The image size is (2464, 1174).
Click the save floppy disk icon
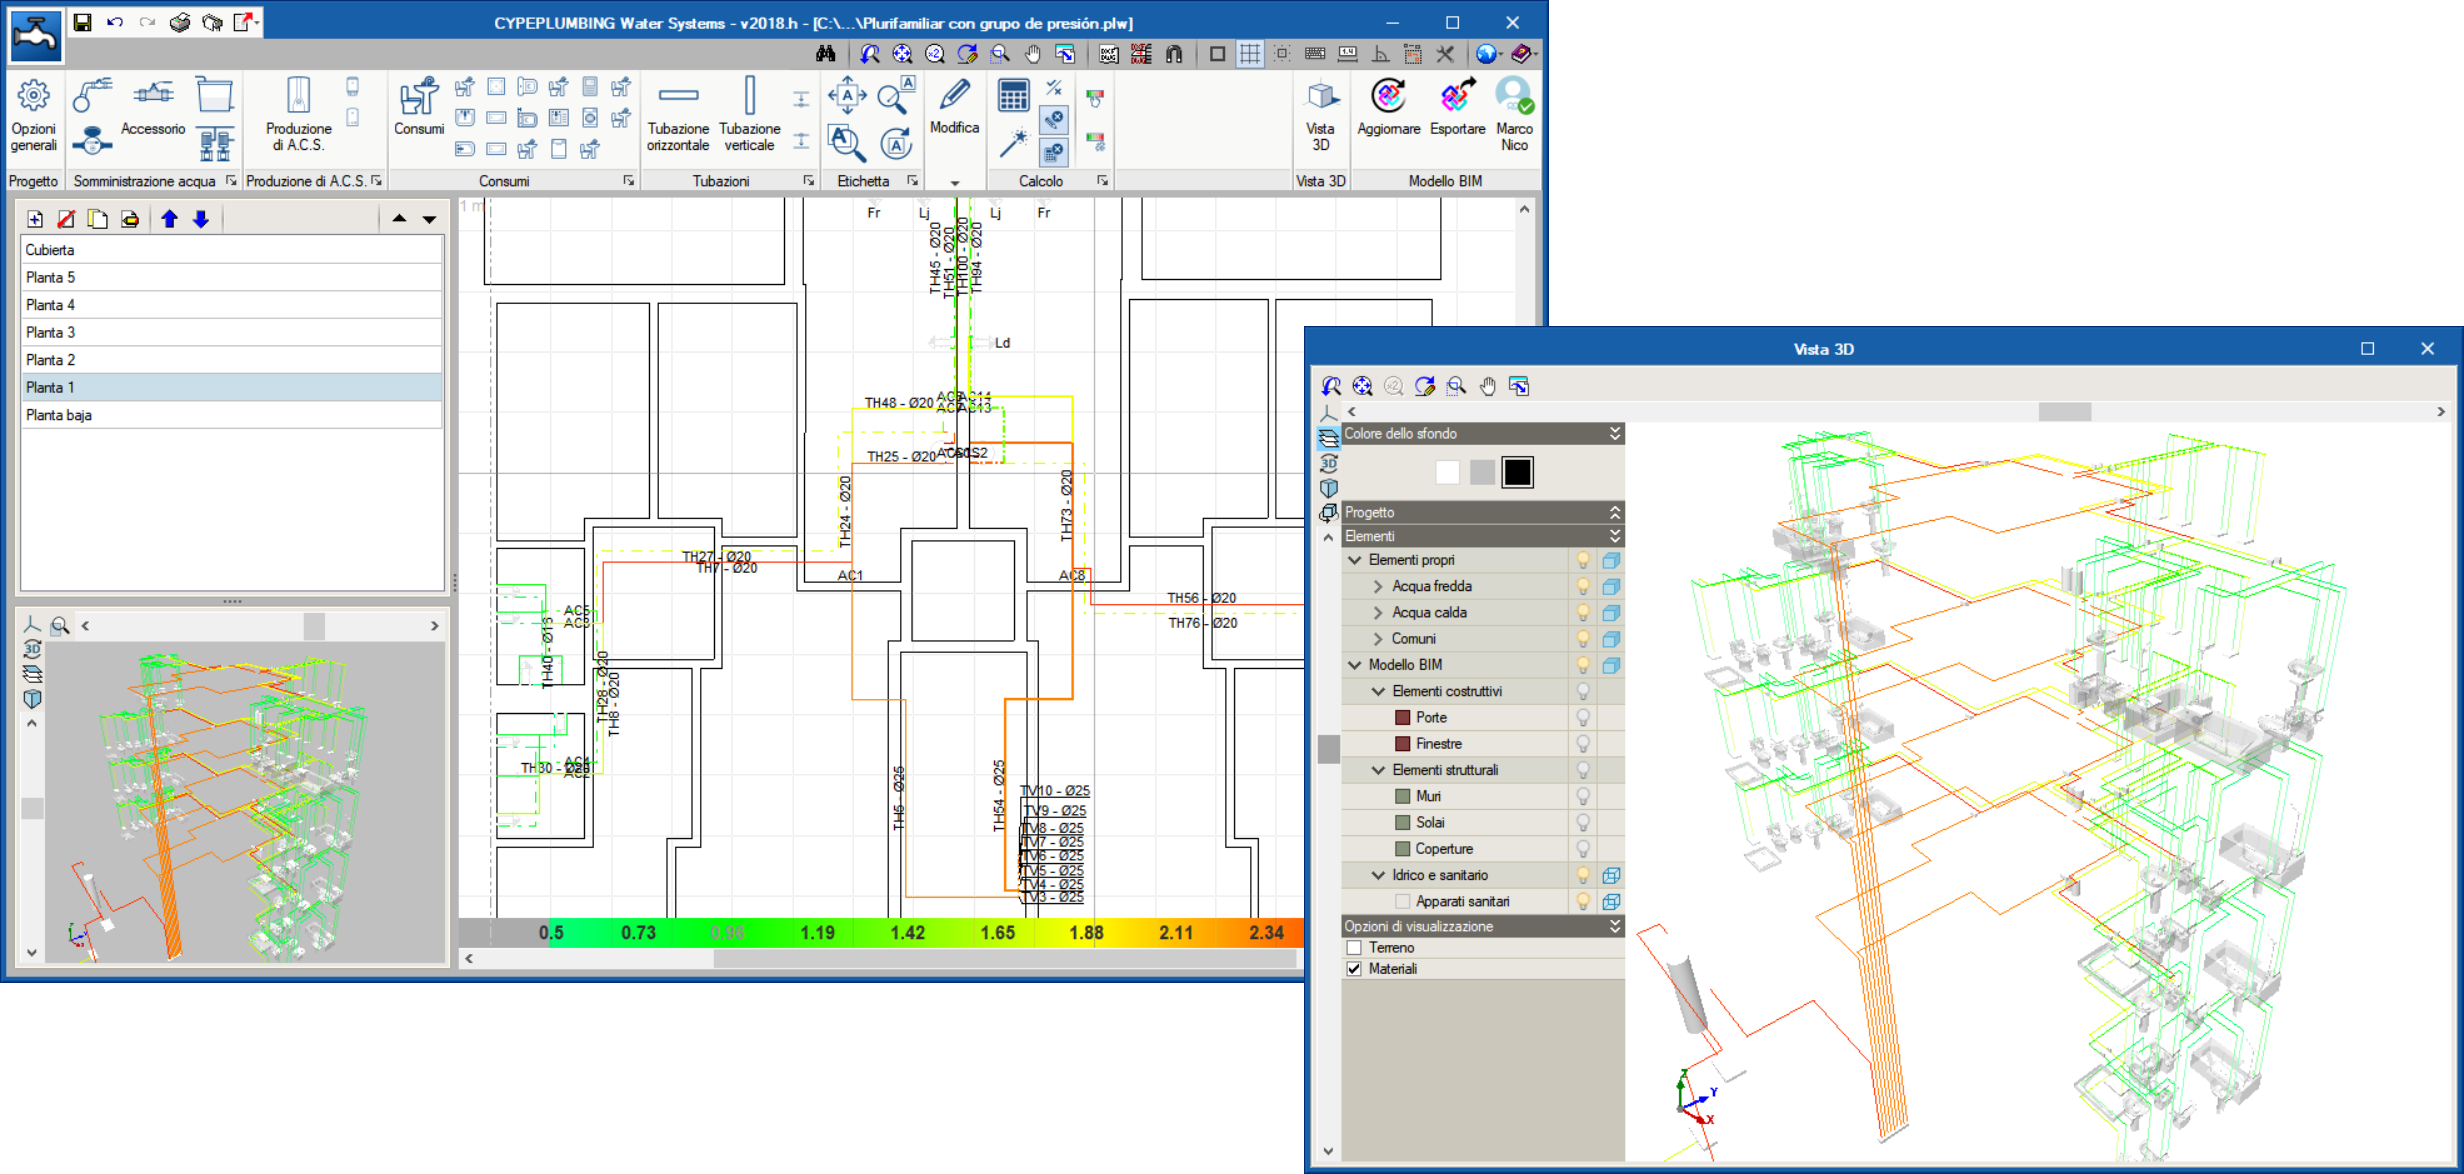83,22
